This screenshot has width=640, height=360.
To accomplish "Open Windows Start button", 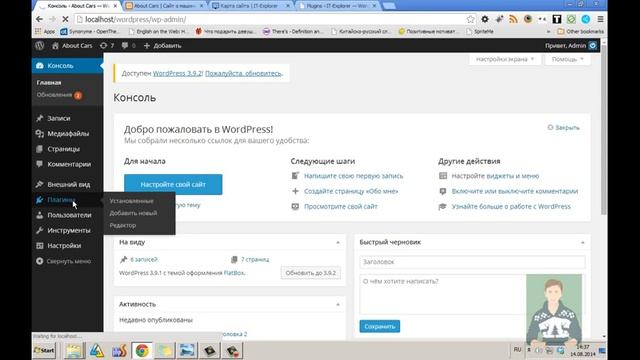I will click(44, 350).
